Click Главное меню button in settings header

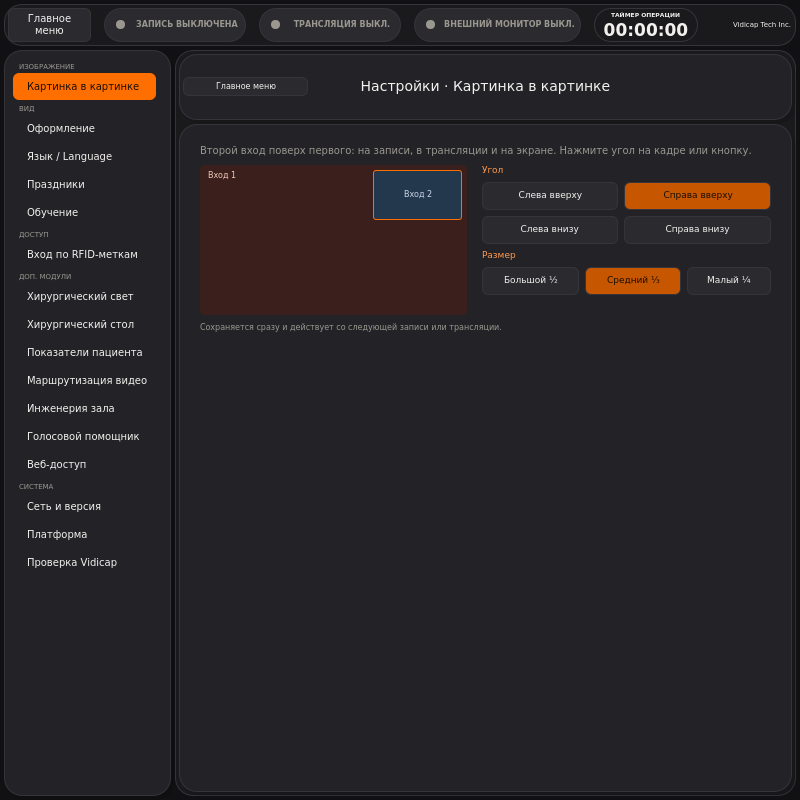tap(245, 86)
